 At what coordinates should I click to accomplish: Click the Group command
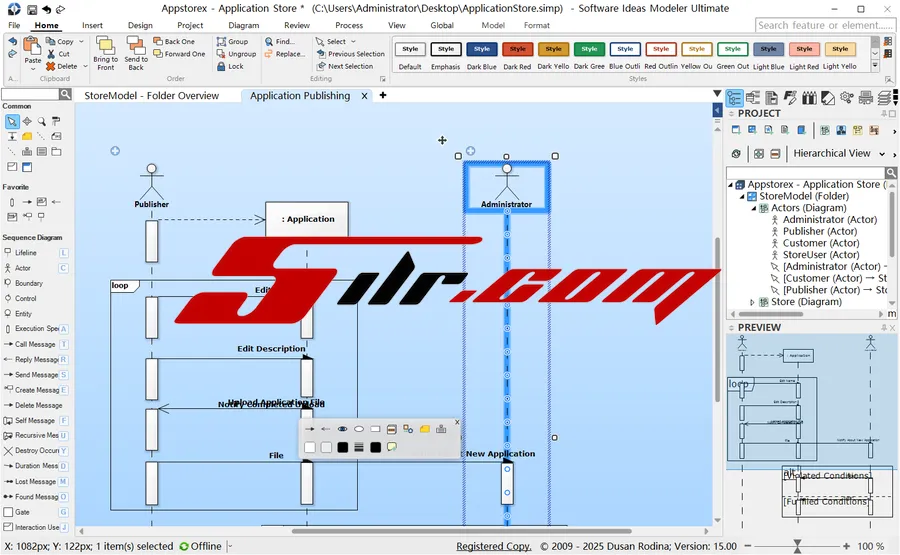click(x=232, y=41)
